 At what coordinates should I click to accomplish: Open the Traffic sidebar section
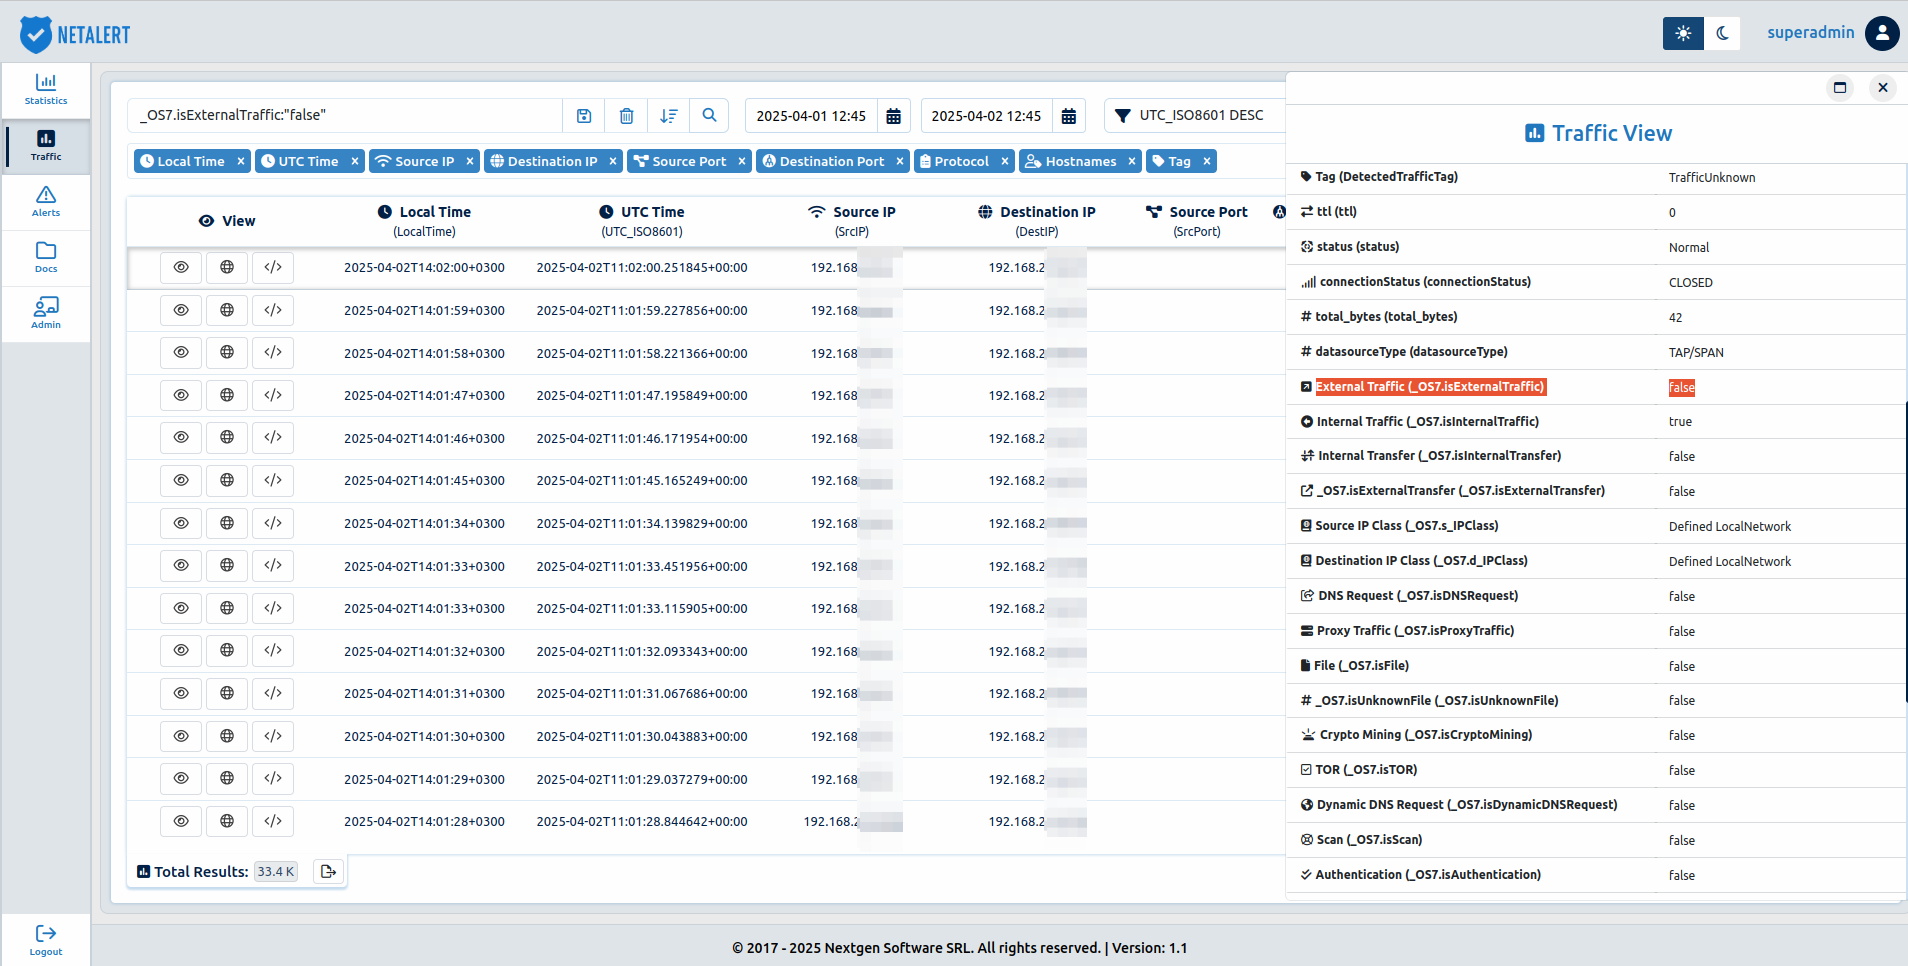[46, 146]
